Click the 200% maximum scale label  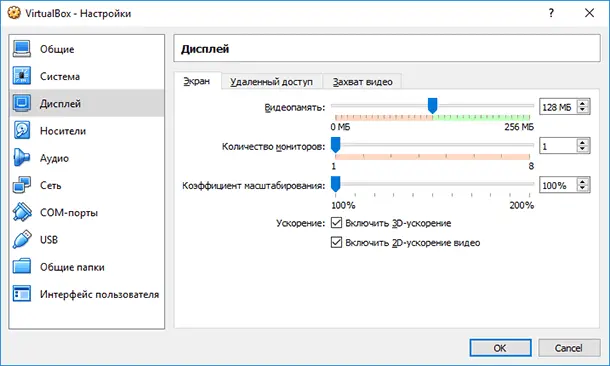[522, 205]
